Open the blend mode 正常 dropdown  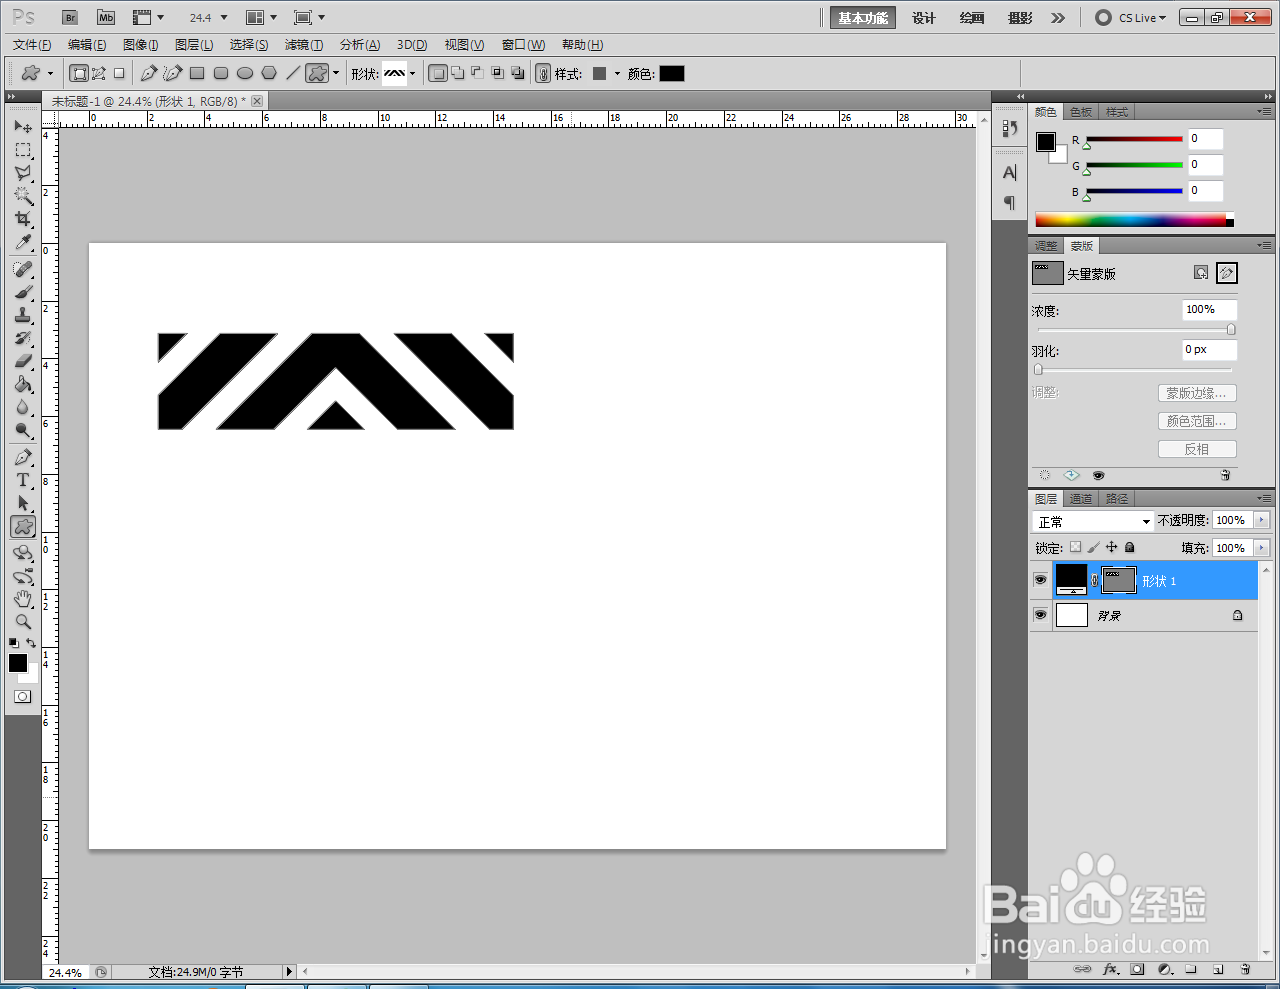[1093, 521]
